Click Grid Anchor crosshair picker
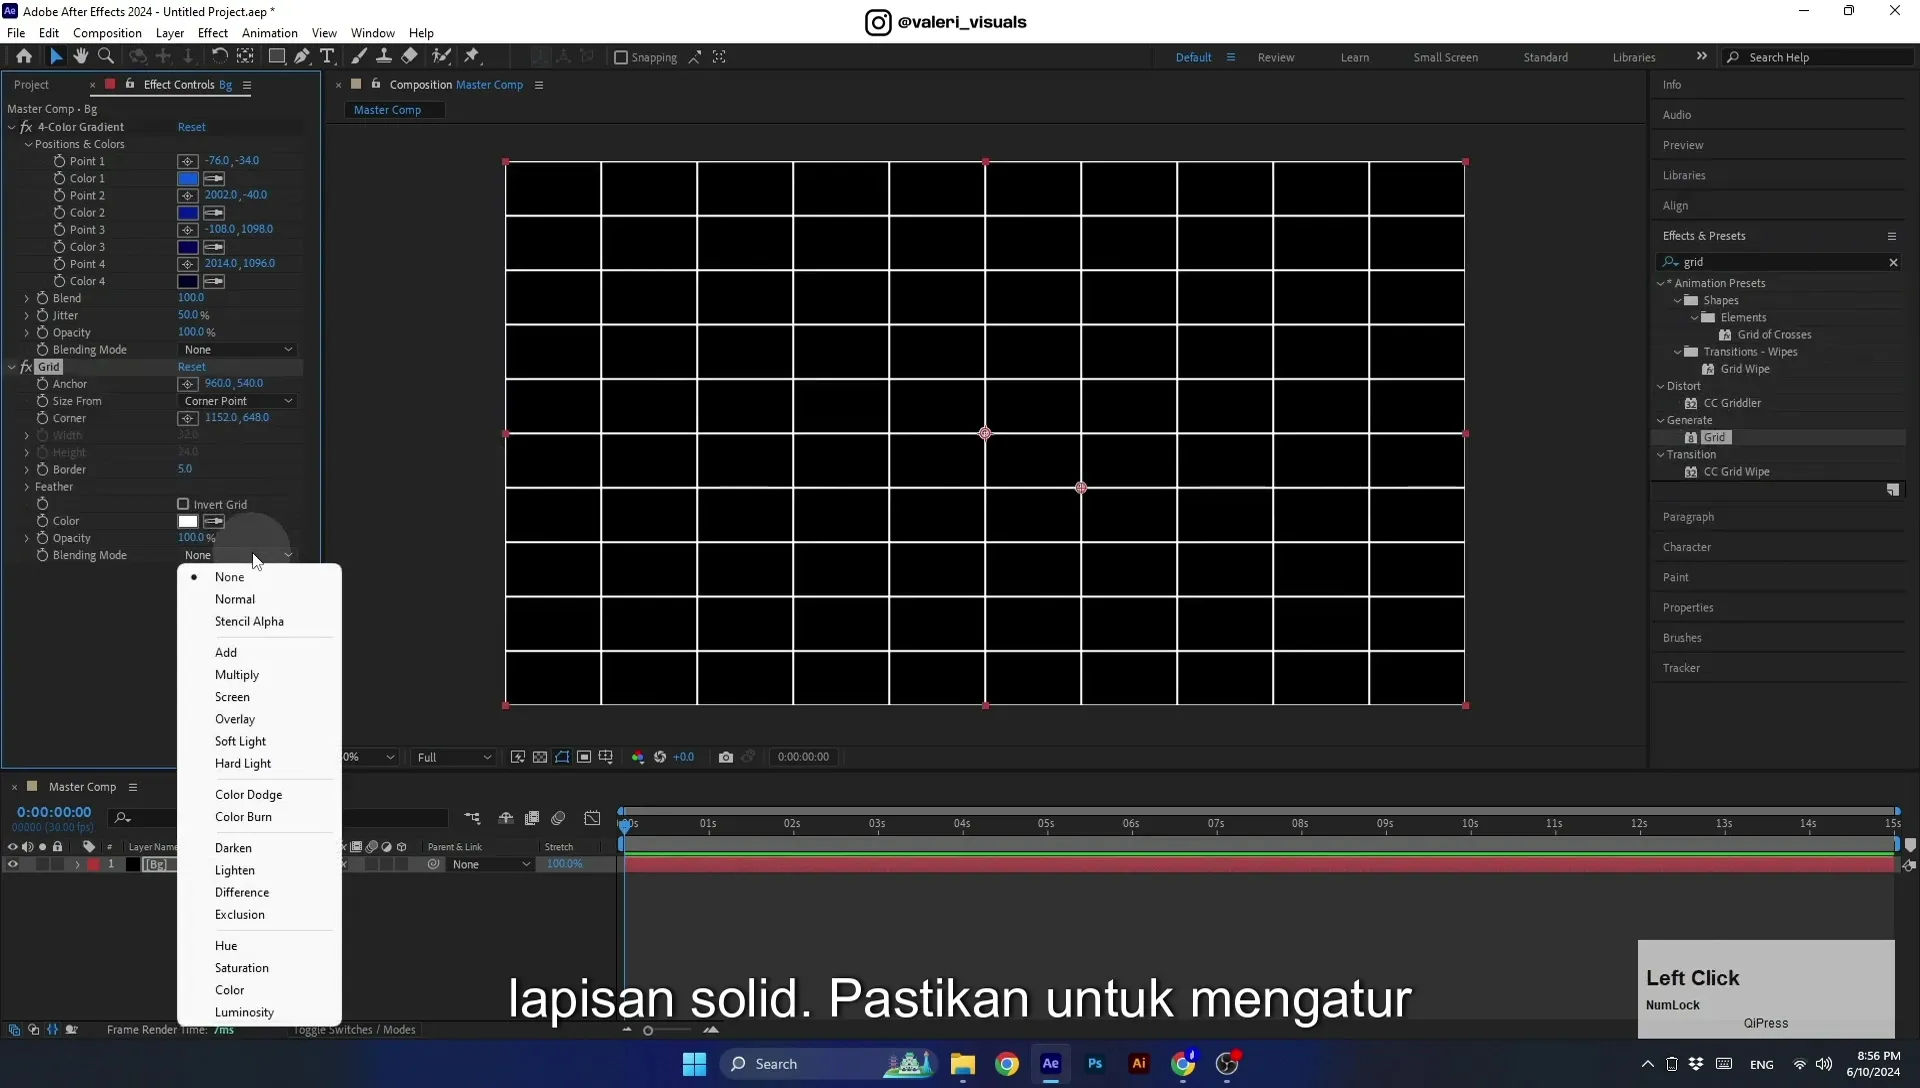1920x1088 pixels. pos(187,384)
